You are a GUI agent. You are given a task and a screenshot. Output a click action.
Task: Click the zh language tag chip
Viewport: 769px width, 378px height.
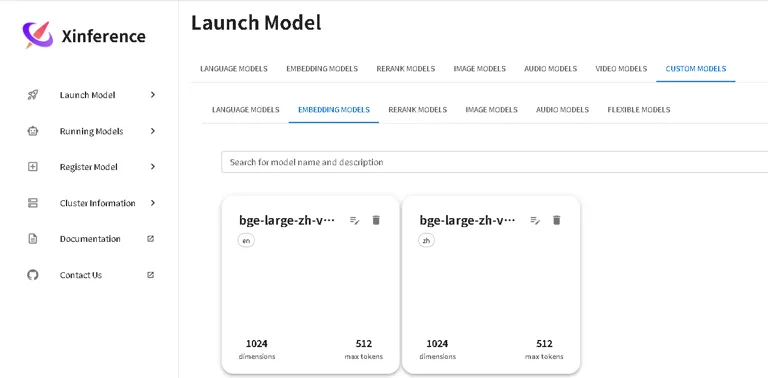click(426, 241)
